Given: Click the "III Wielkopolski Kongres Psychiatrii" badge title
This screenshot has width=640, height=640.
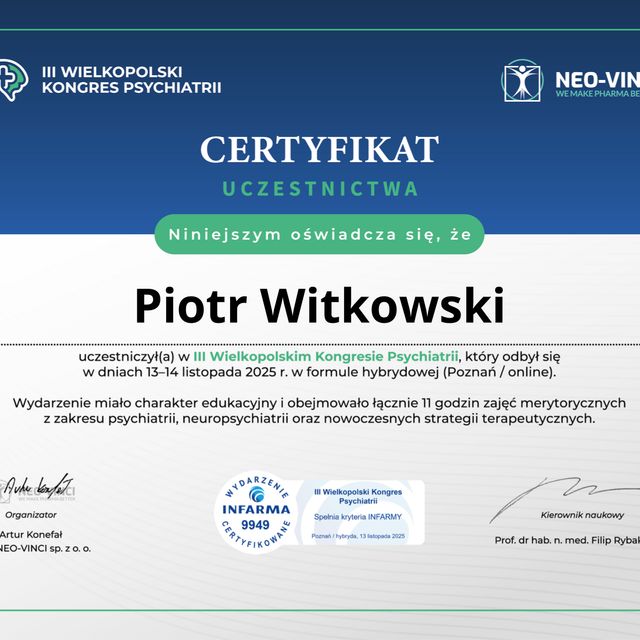Looking at the screenshot, I should point(358,496).
